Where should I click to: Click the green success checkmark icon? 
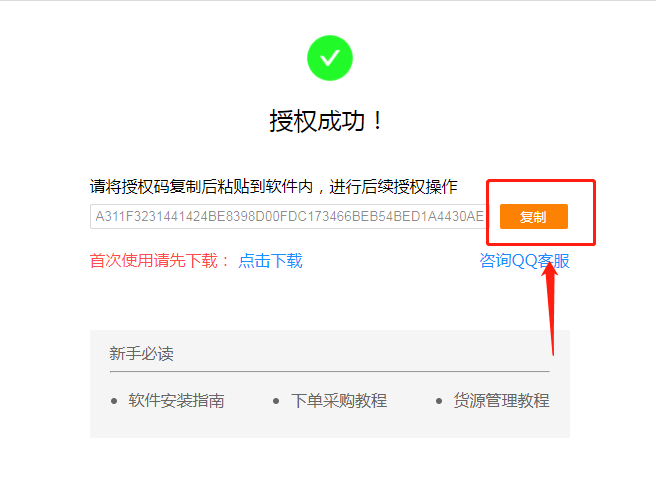point(330,58)
